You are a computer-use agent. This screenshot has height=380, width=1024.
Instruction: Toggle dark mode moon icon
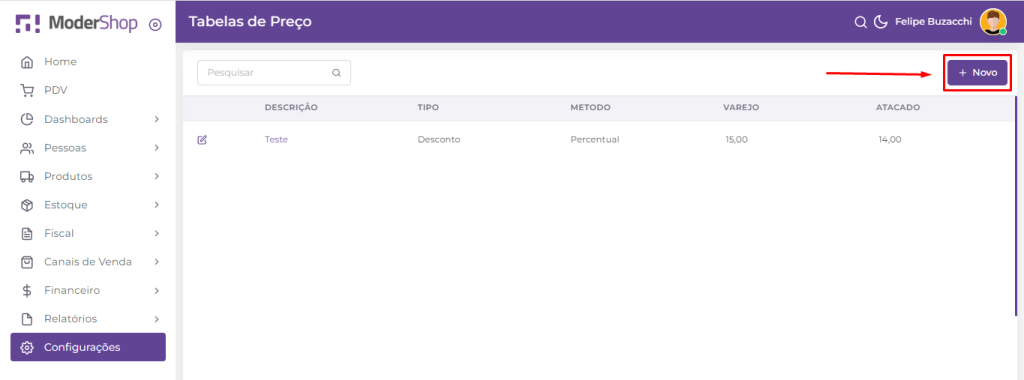(x=880, y=22)
